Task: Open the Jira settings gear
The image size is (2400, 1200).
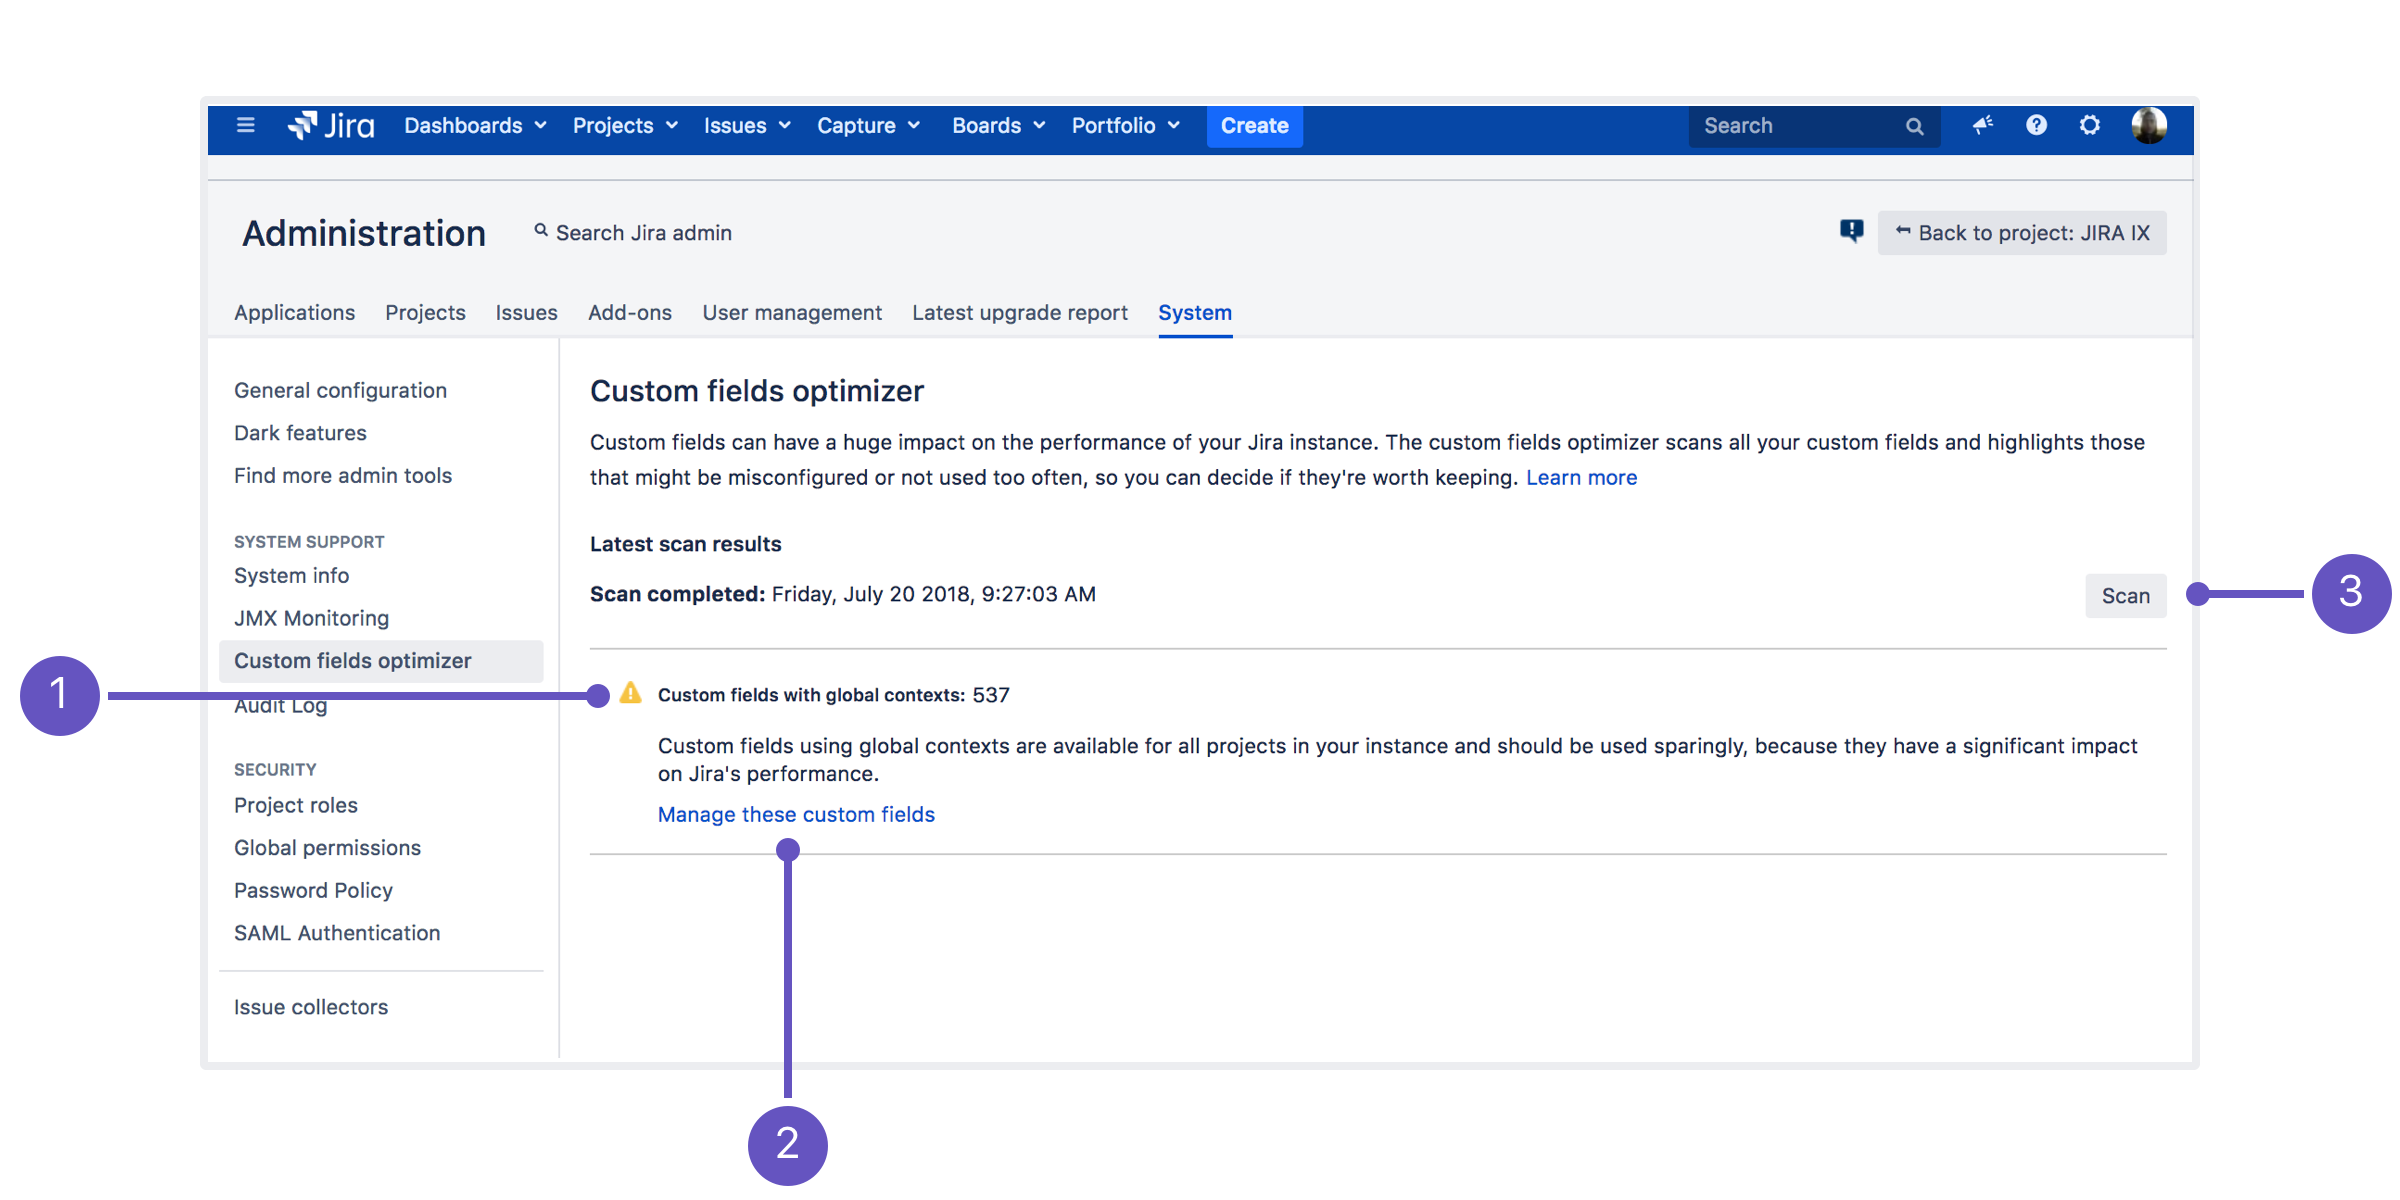Action: point(2090,125)
